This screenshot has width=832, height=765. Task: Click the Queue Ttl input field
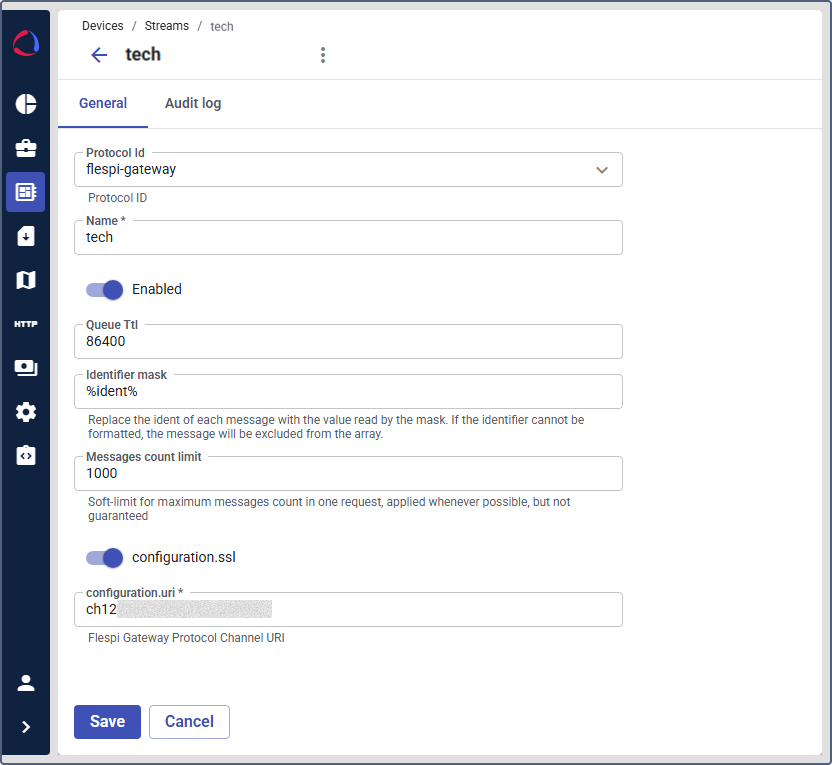pyautogui.click(x=348, y=341)
